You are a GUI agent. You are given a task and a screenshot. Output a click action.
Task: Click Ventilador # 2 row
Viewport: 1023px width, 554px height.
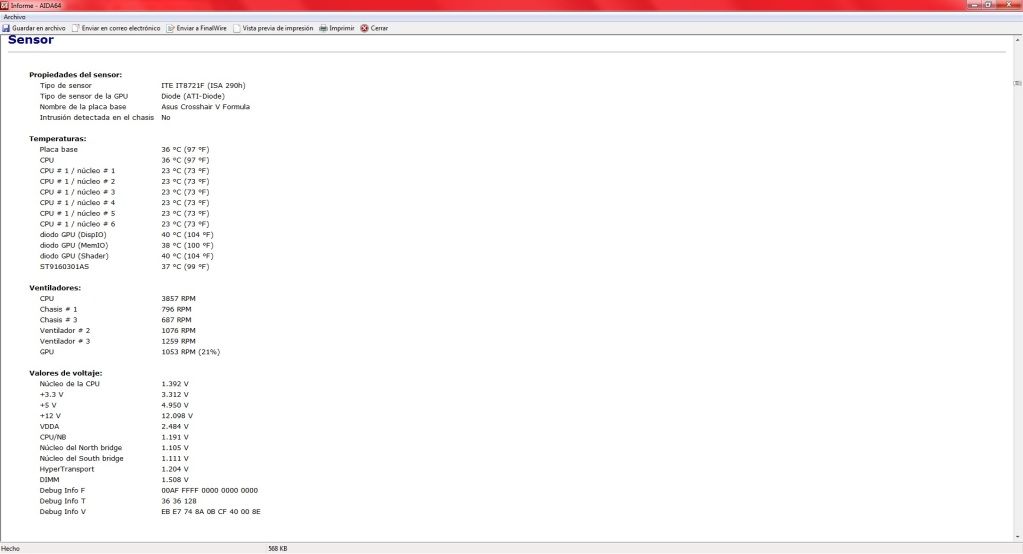point(117,331)
